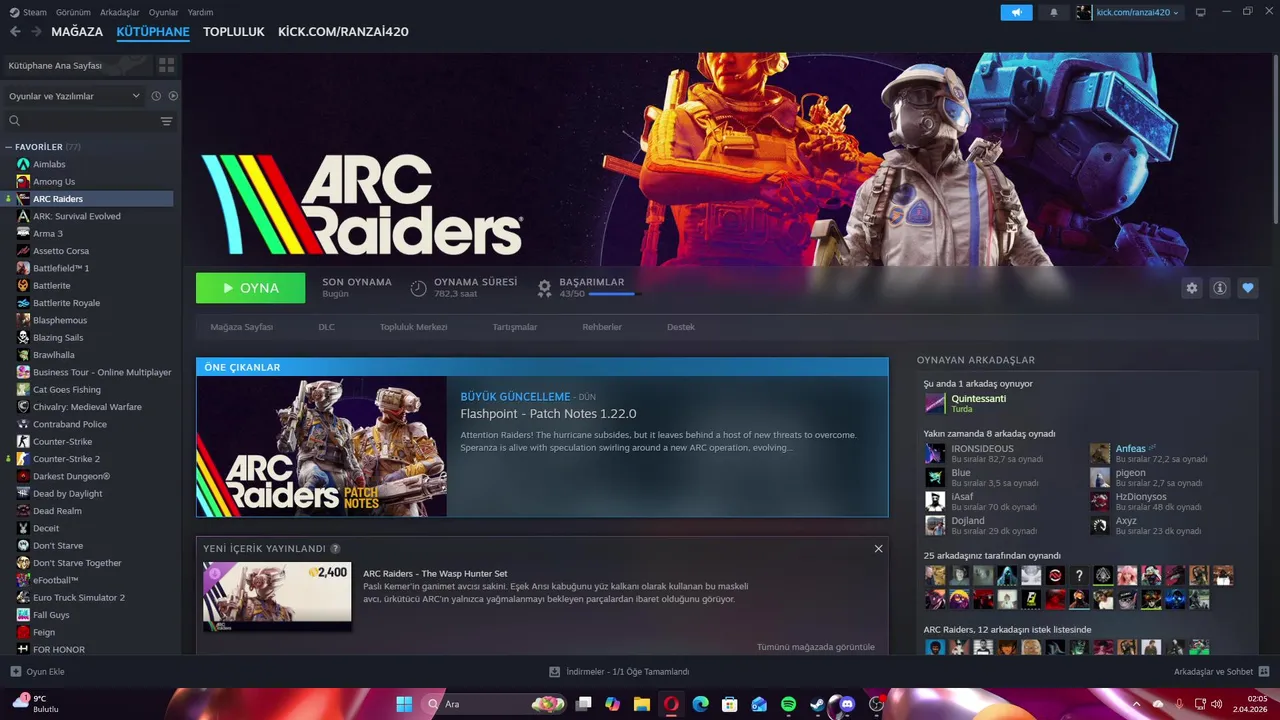This screenshot has height=720, width=1280.
Task: Open the Rehberler tab
Action: [x=602, y=327]
